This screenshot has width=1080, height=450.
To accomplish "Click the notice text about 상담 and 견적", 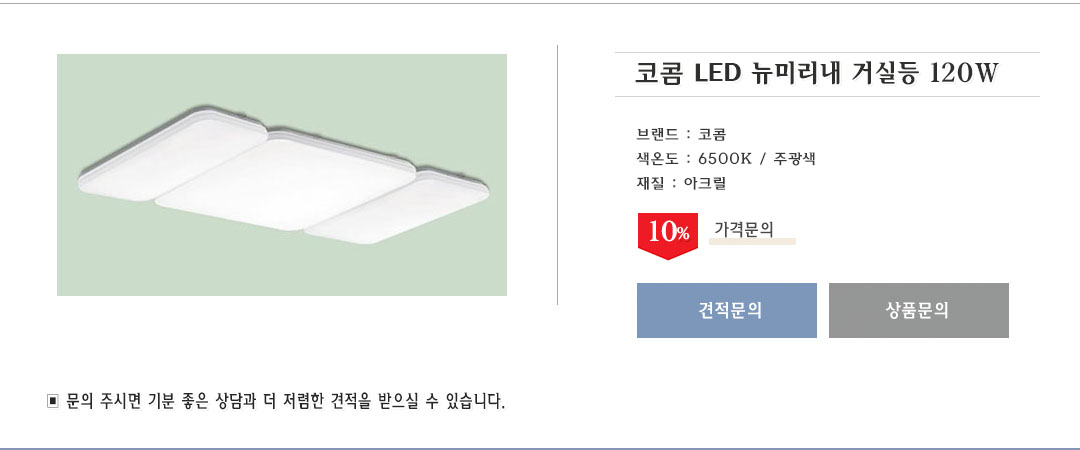I will tap(285, 402).
